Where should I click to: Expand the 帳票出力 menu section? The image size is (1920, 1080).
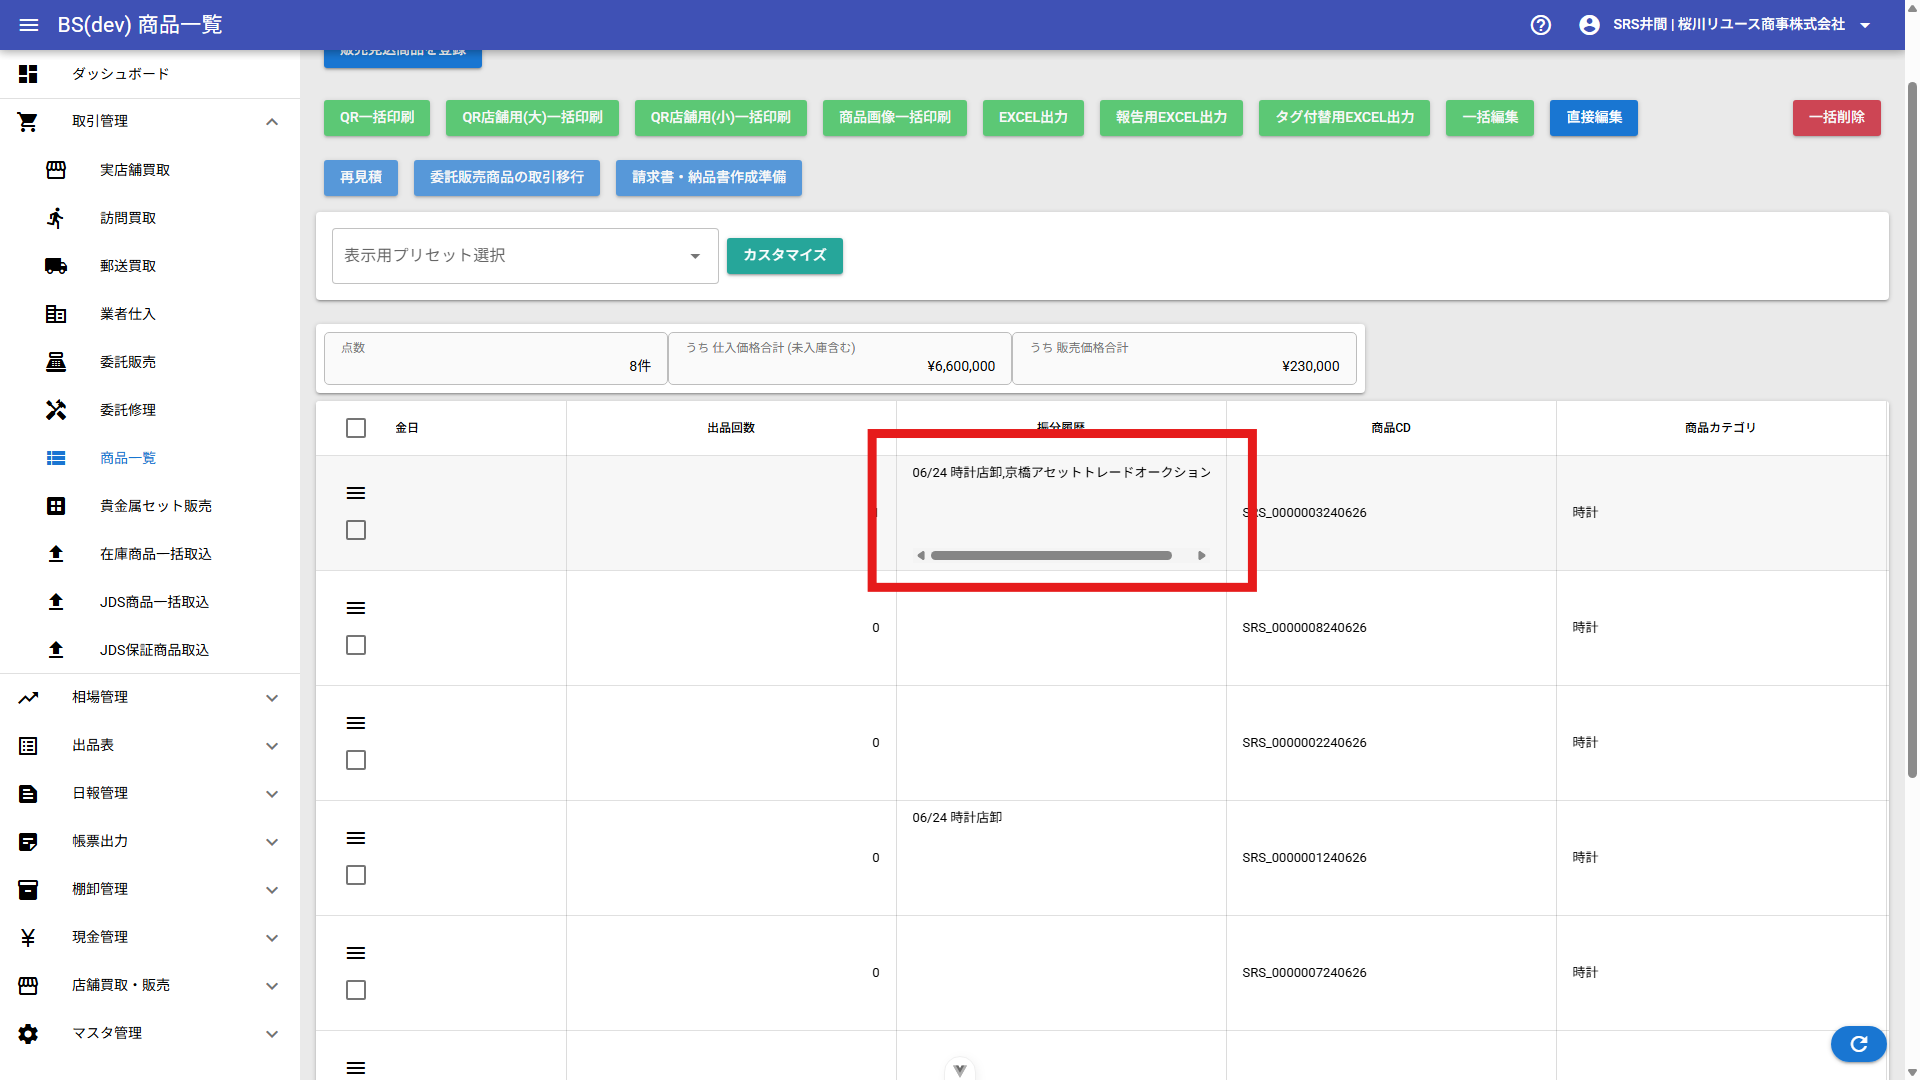click(272, 842)
